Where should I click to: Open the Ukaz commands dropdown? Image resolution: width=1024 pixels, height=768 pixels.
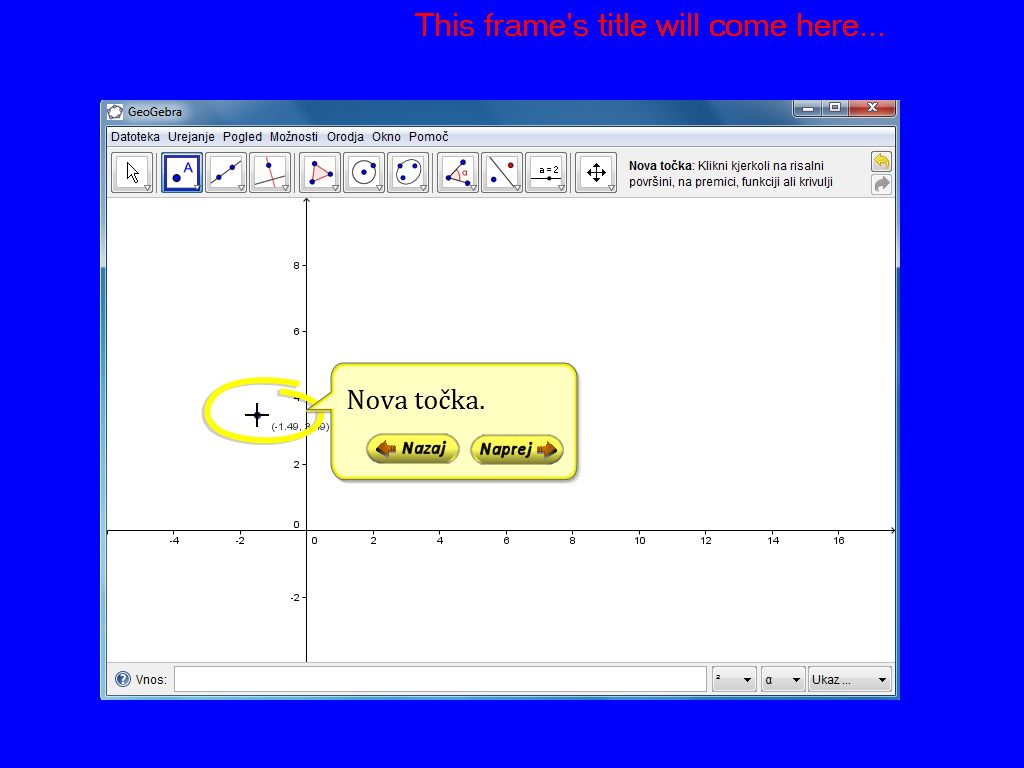coord(850,679)
